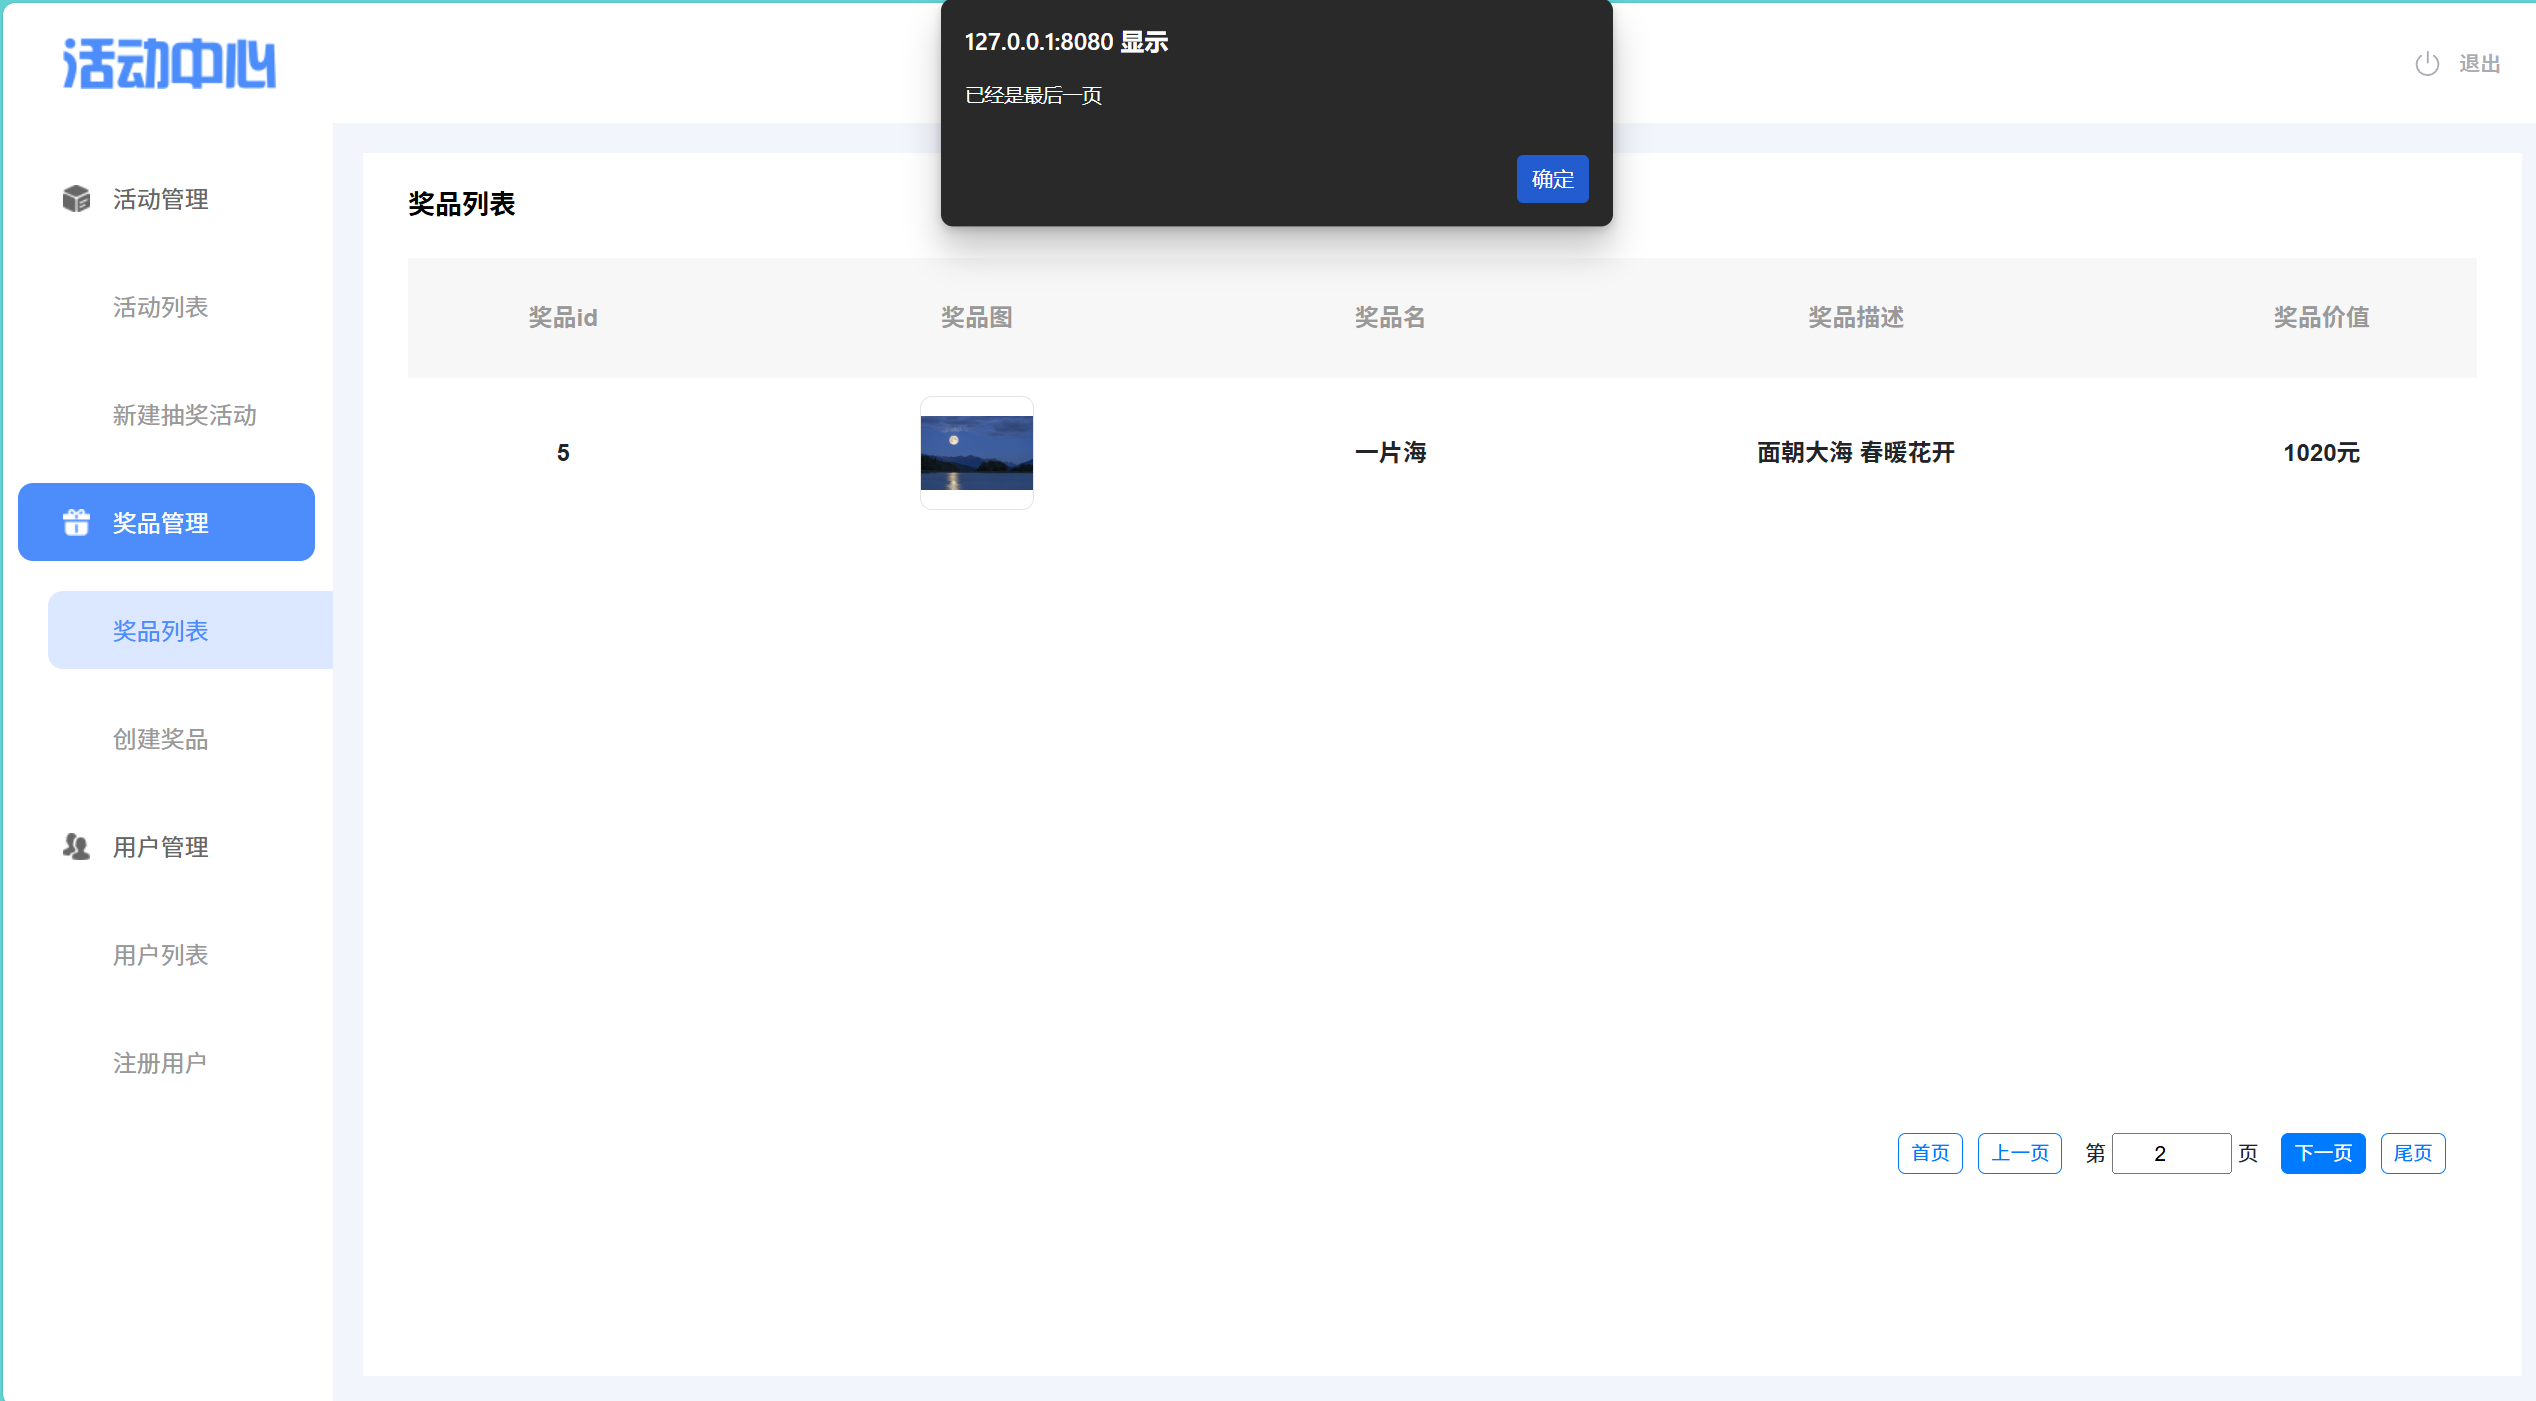Click the gift icon in 奖品管理

point(76,522)
